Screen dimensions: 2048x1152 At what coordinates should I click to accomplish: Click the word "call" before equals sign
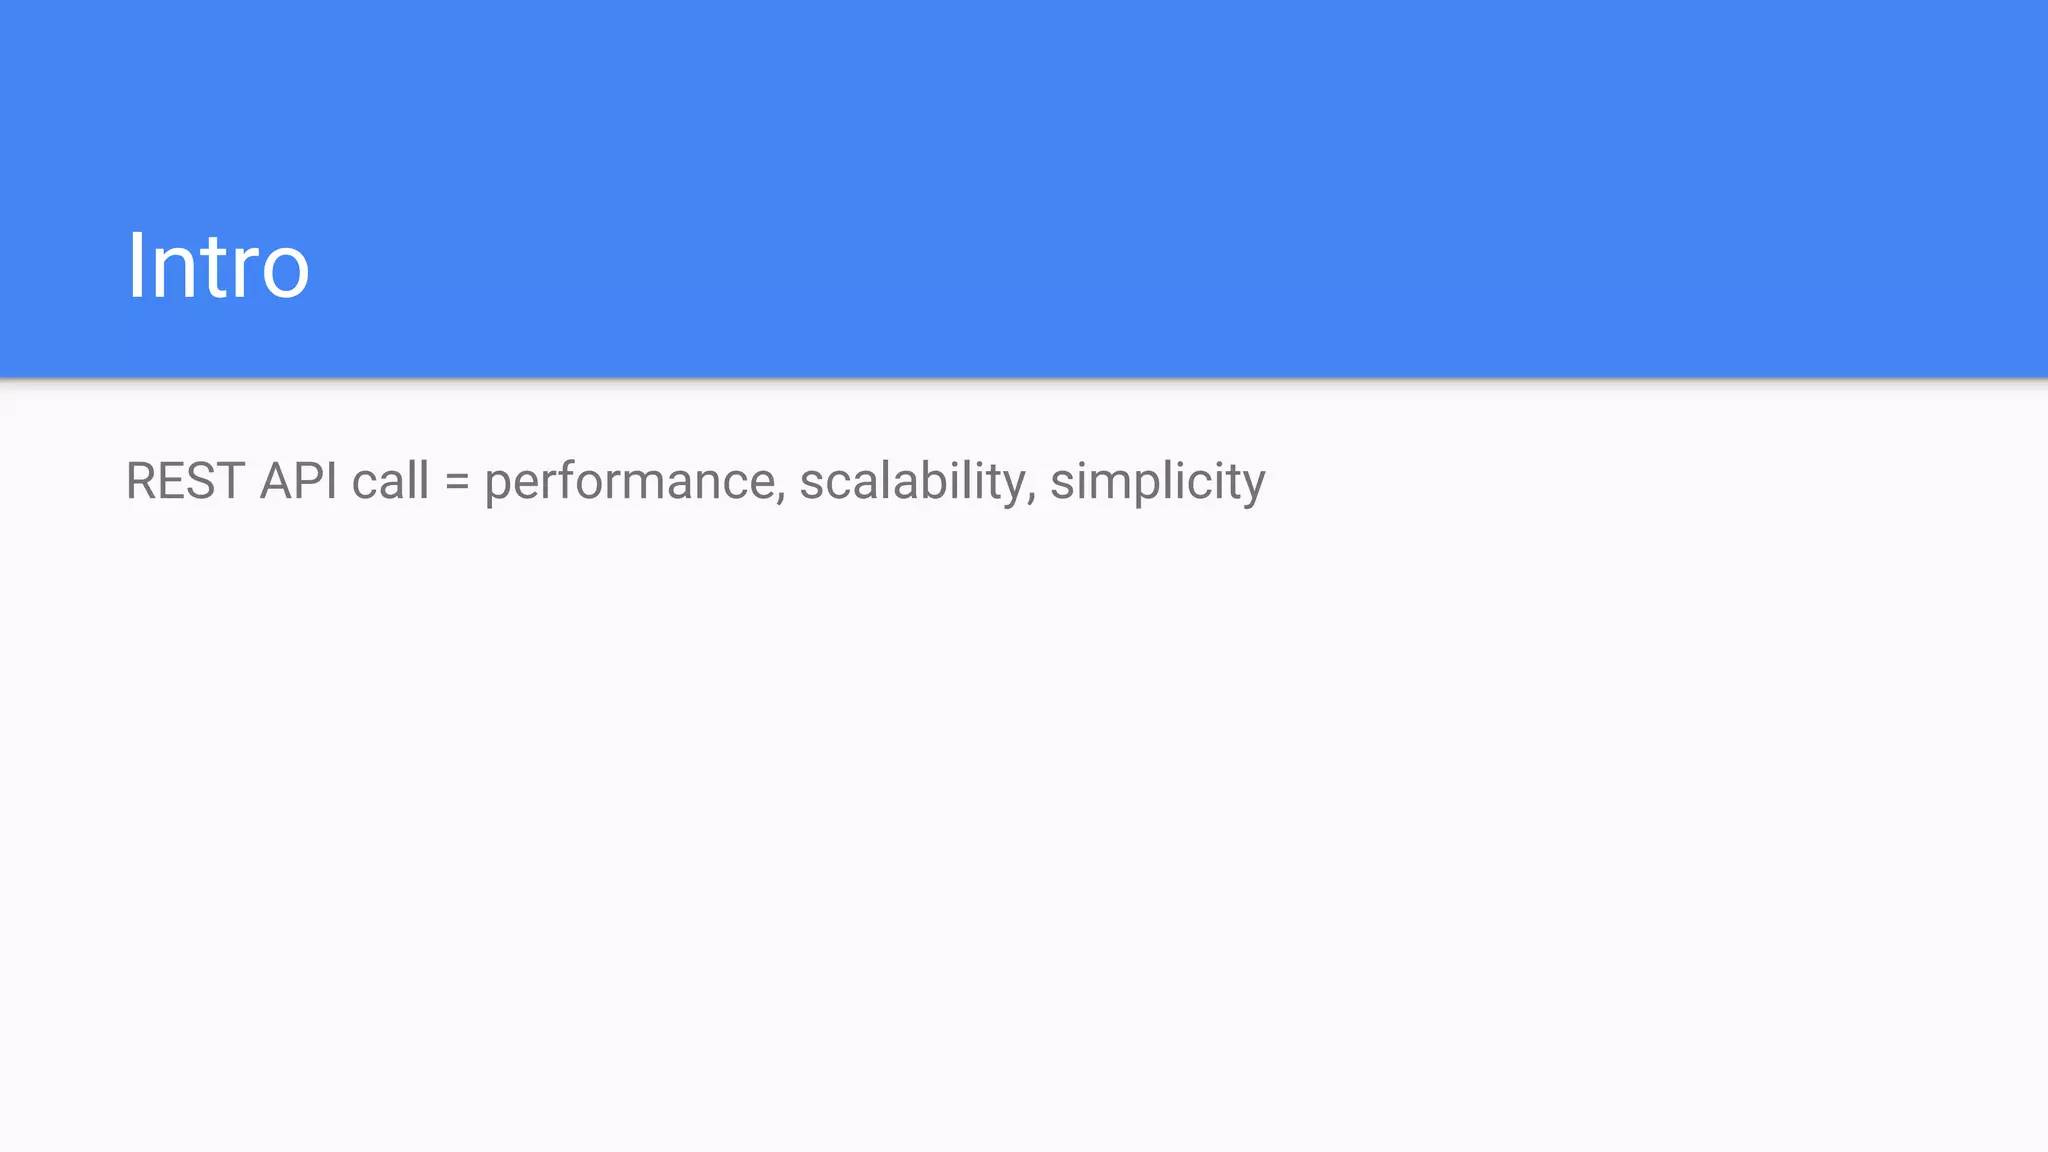point(391,480)
